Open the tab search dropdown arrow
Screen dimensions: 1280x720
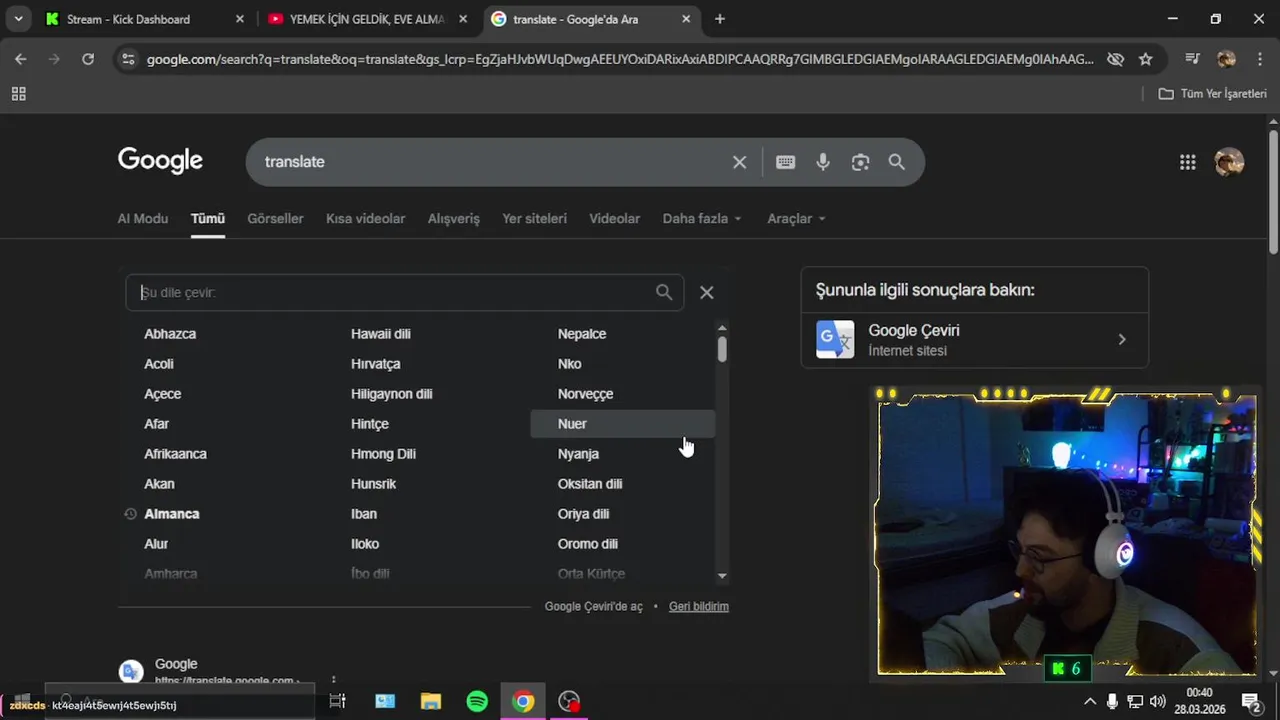(x=18, y=19)
